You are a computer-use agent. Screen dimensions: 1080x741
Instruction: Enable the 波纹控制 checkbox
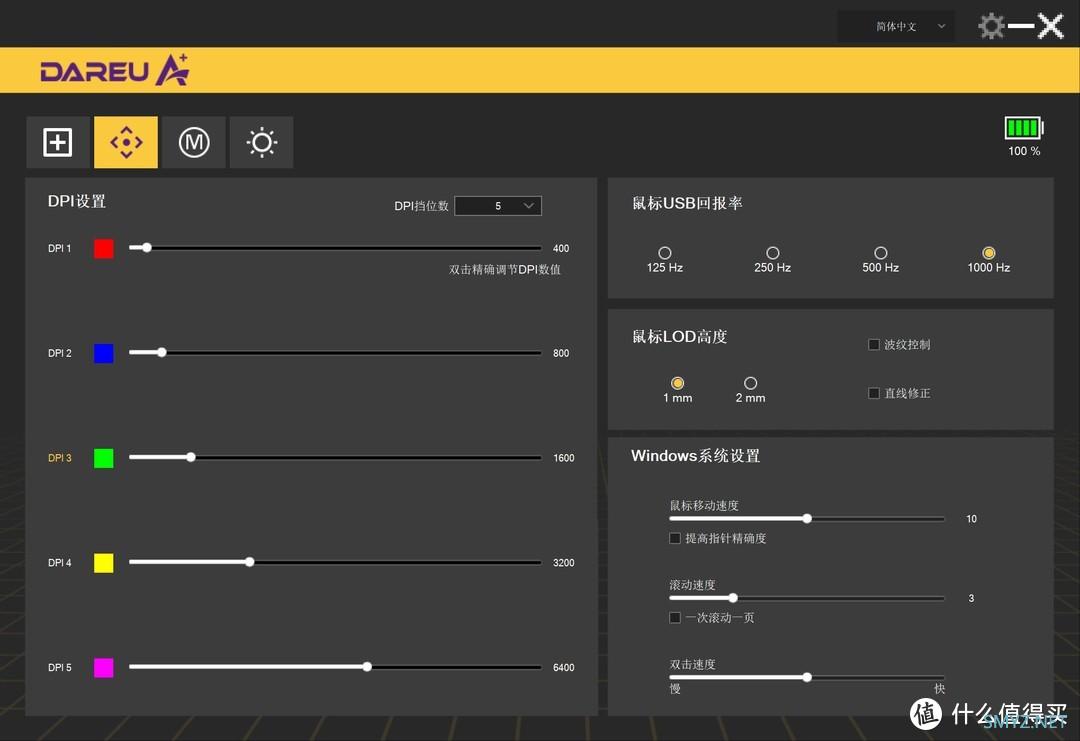pyautogui.click(x=874, y=344)
